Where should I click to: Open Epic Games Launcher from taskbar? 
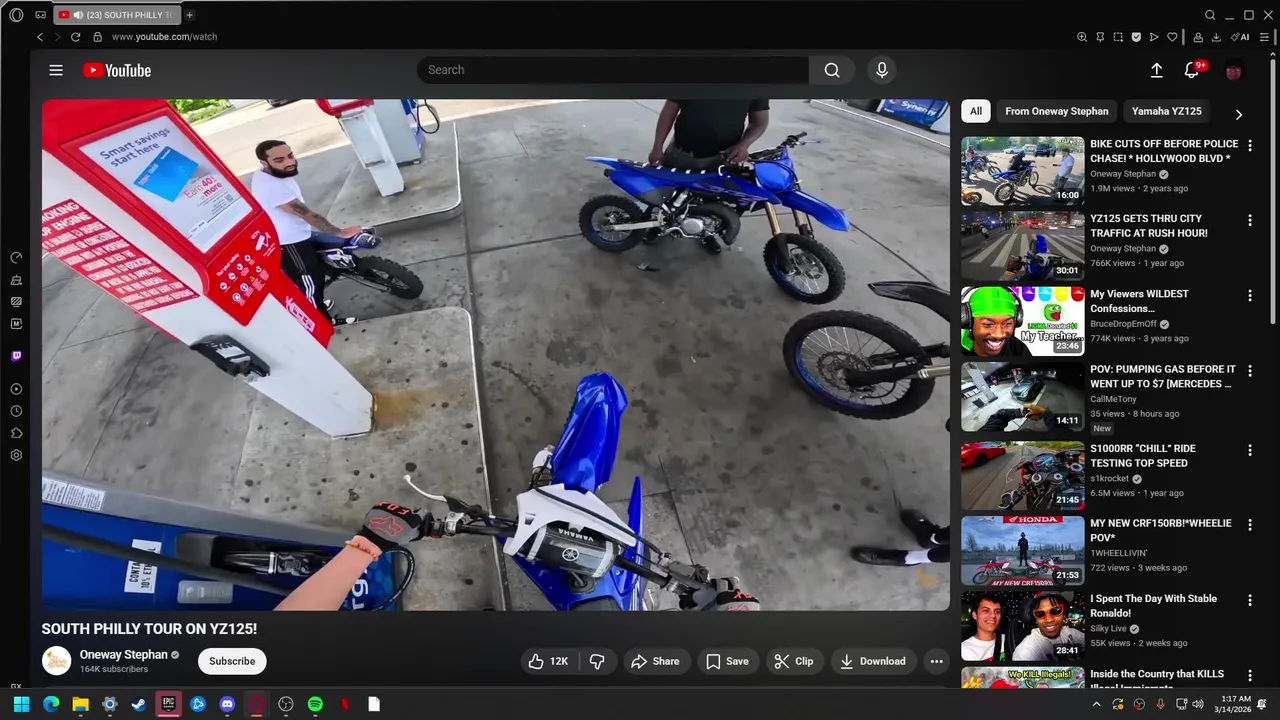point(169,704)
